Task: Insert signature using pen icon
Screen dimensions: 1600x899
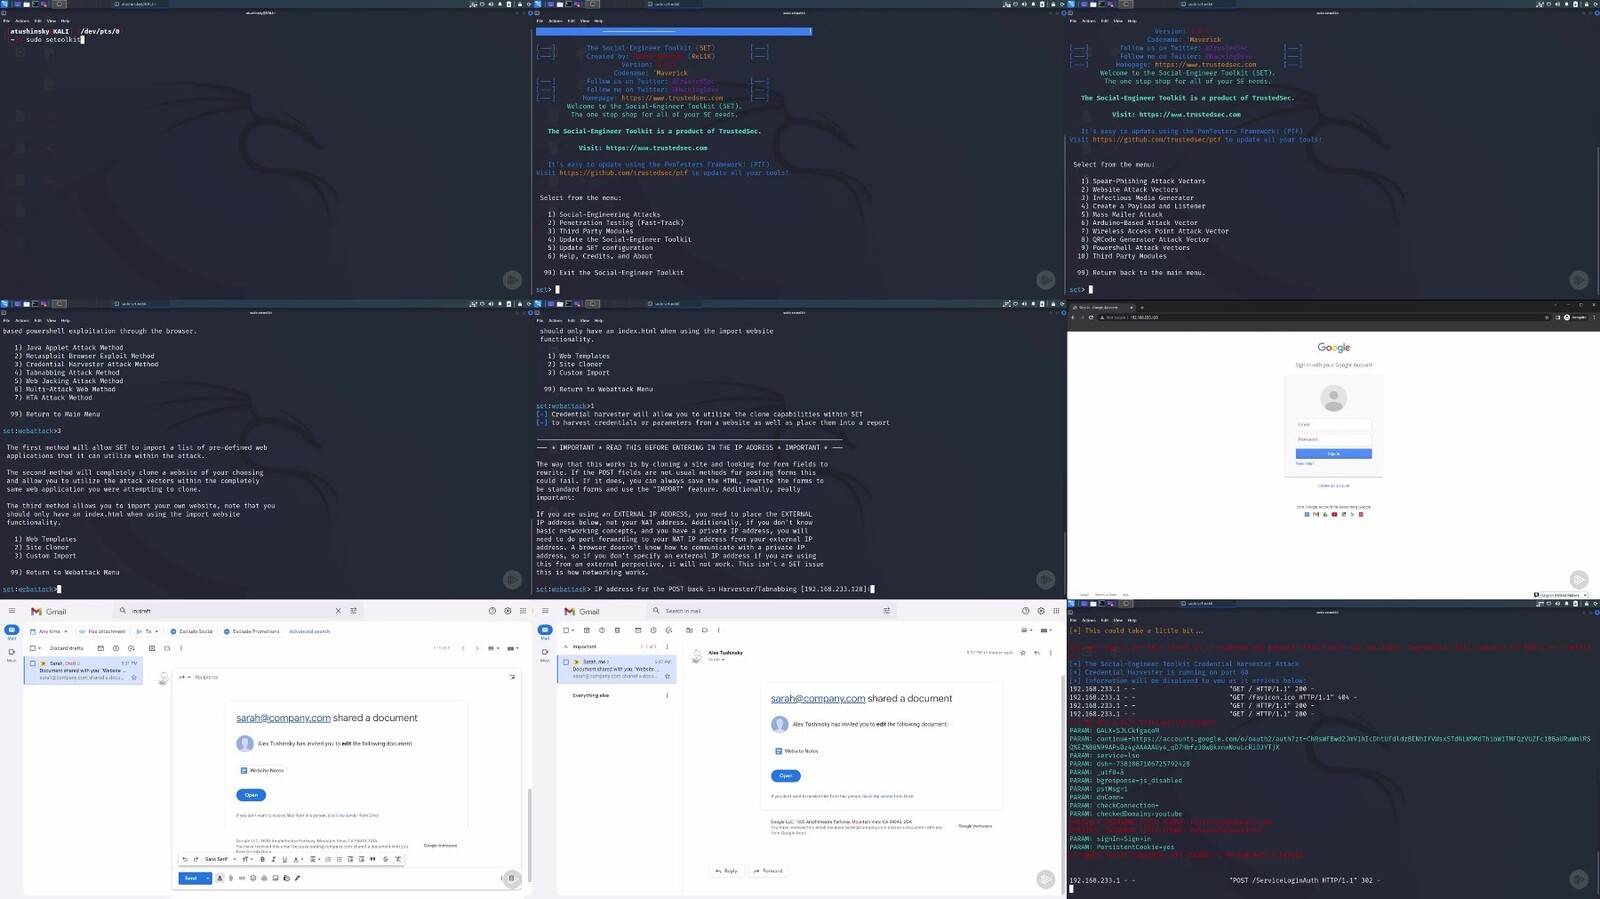Action: coord(297,878)
